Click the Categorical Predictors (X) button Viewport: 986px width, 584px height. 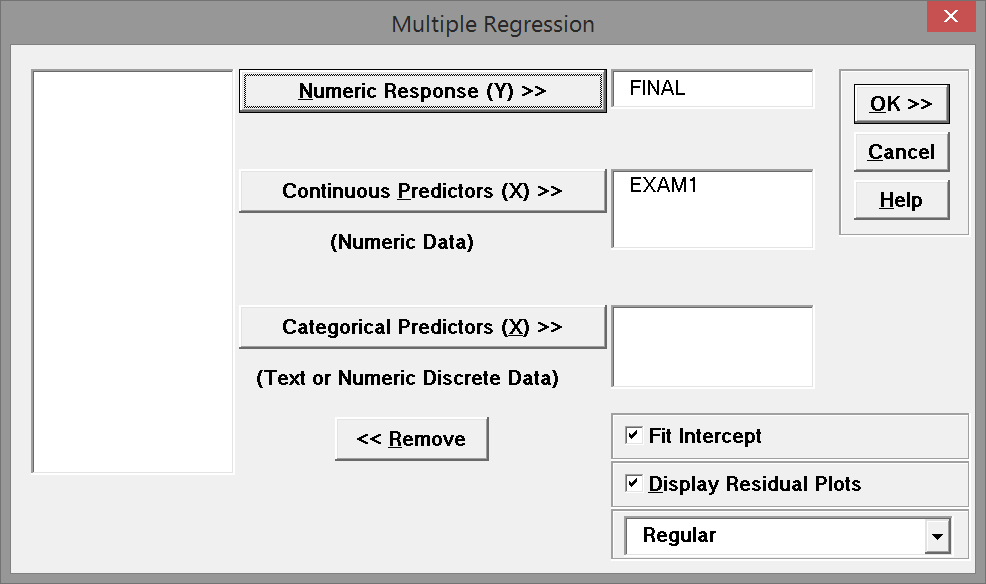(x=421, y=326)
